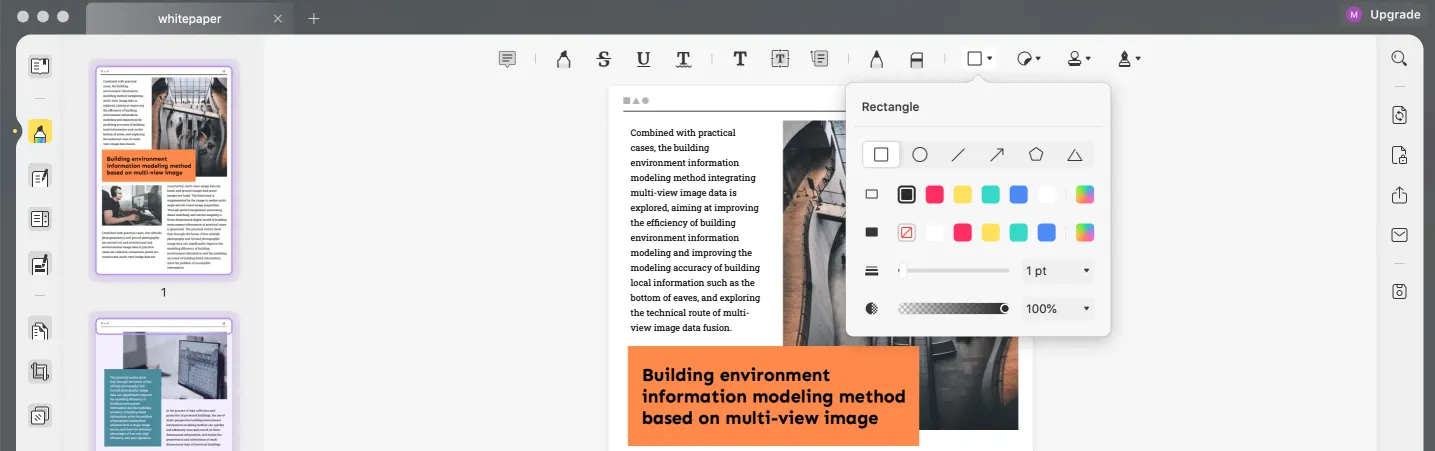Image resolution: width=1435 pixels, height=451 pixels.
Task: Close the whitepaper tab
Action: click(278, 18)
